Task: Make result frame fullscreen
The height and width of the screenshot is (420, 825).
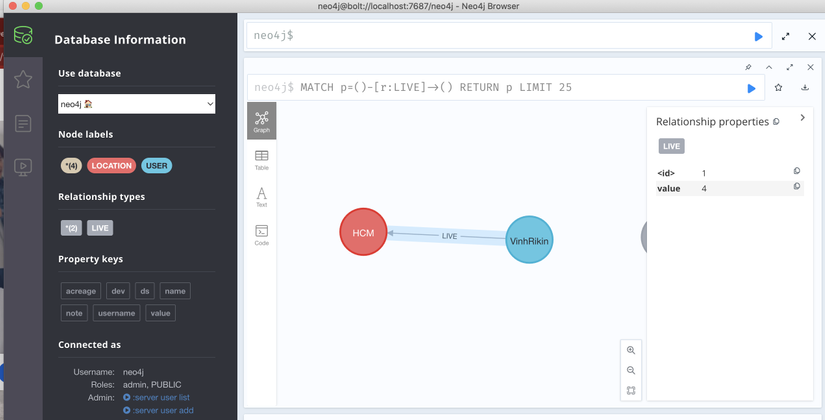Action: [x=790, y=67]
